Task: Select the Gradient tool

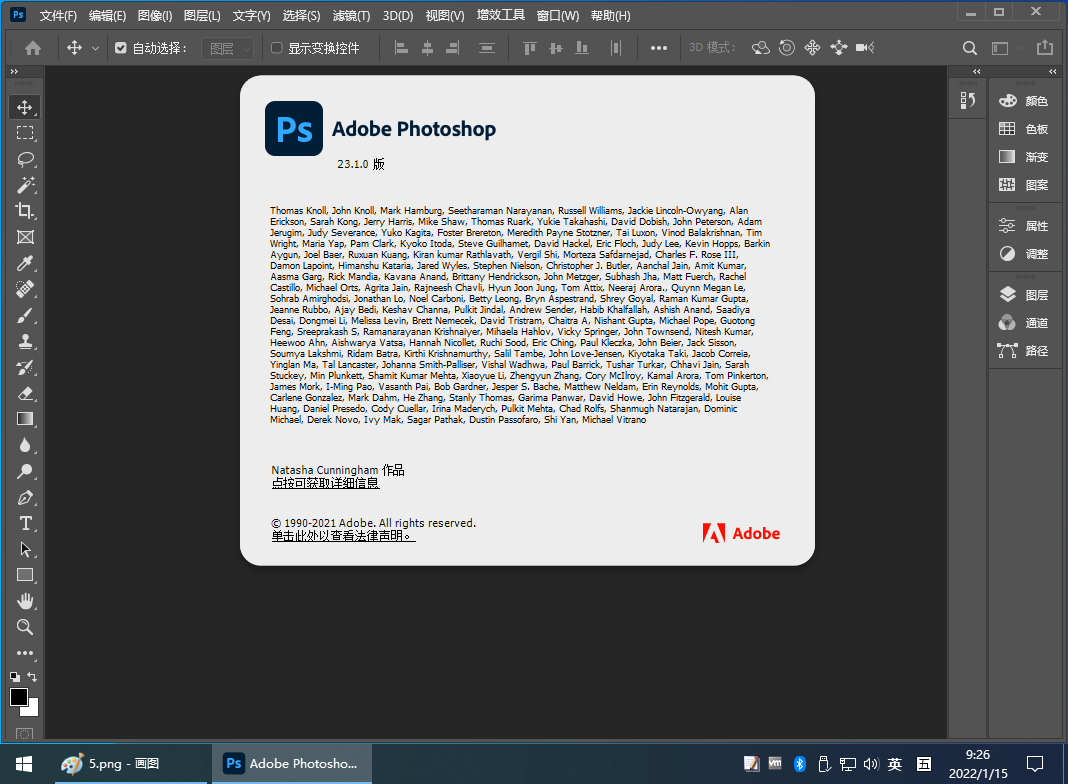Action: click(25, 419)
